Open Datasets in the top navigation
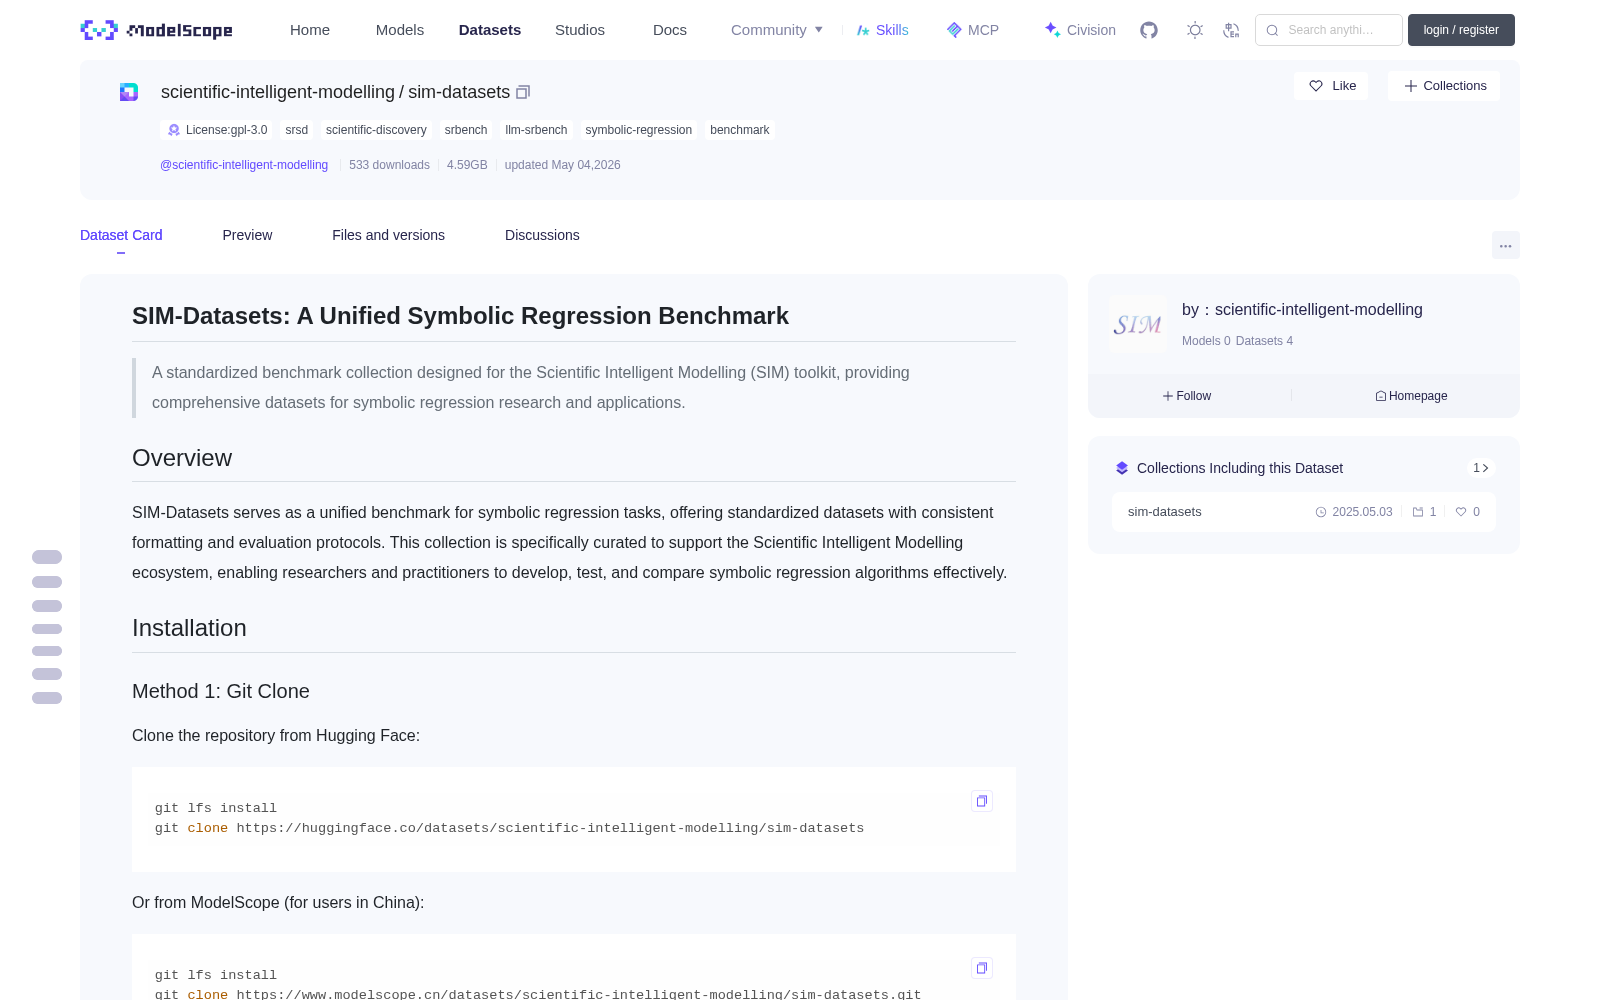Viewport: 1600px width, 1000px height. tap(490, 30)
